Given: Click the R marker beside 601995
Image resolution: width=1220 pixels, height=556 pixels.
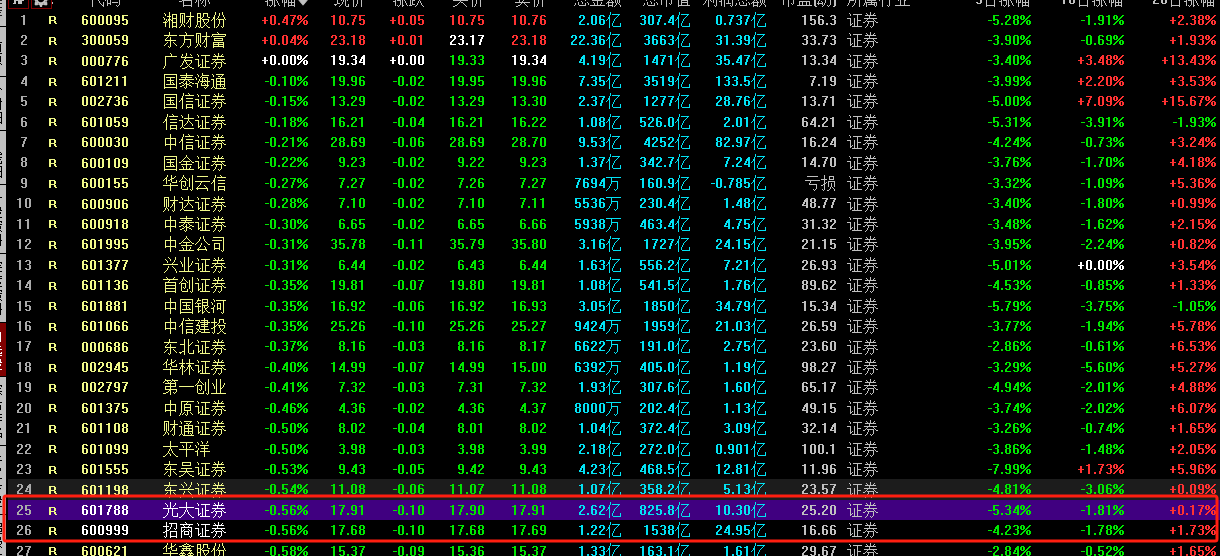Looking at the screenshot, I should [53, 244].
